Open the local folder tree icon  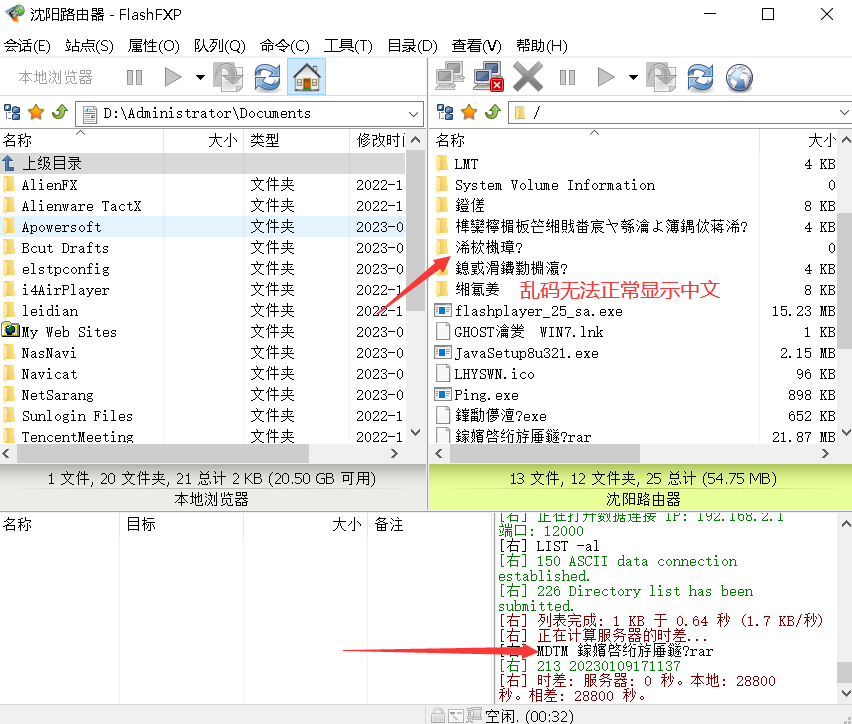pos(12,113)
